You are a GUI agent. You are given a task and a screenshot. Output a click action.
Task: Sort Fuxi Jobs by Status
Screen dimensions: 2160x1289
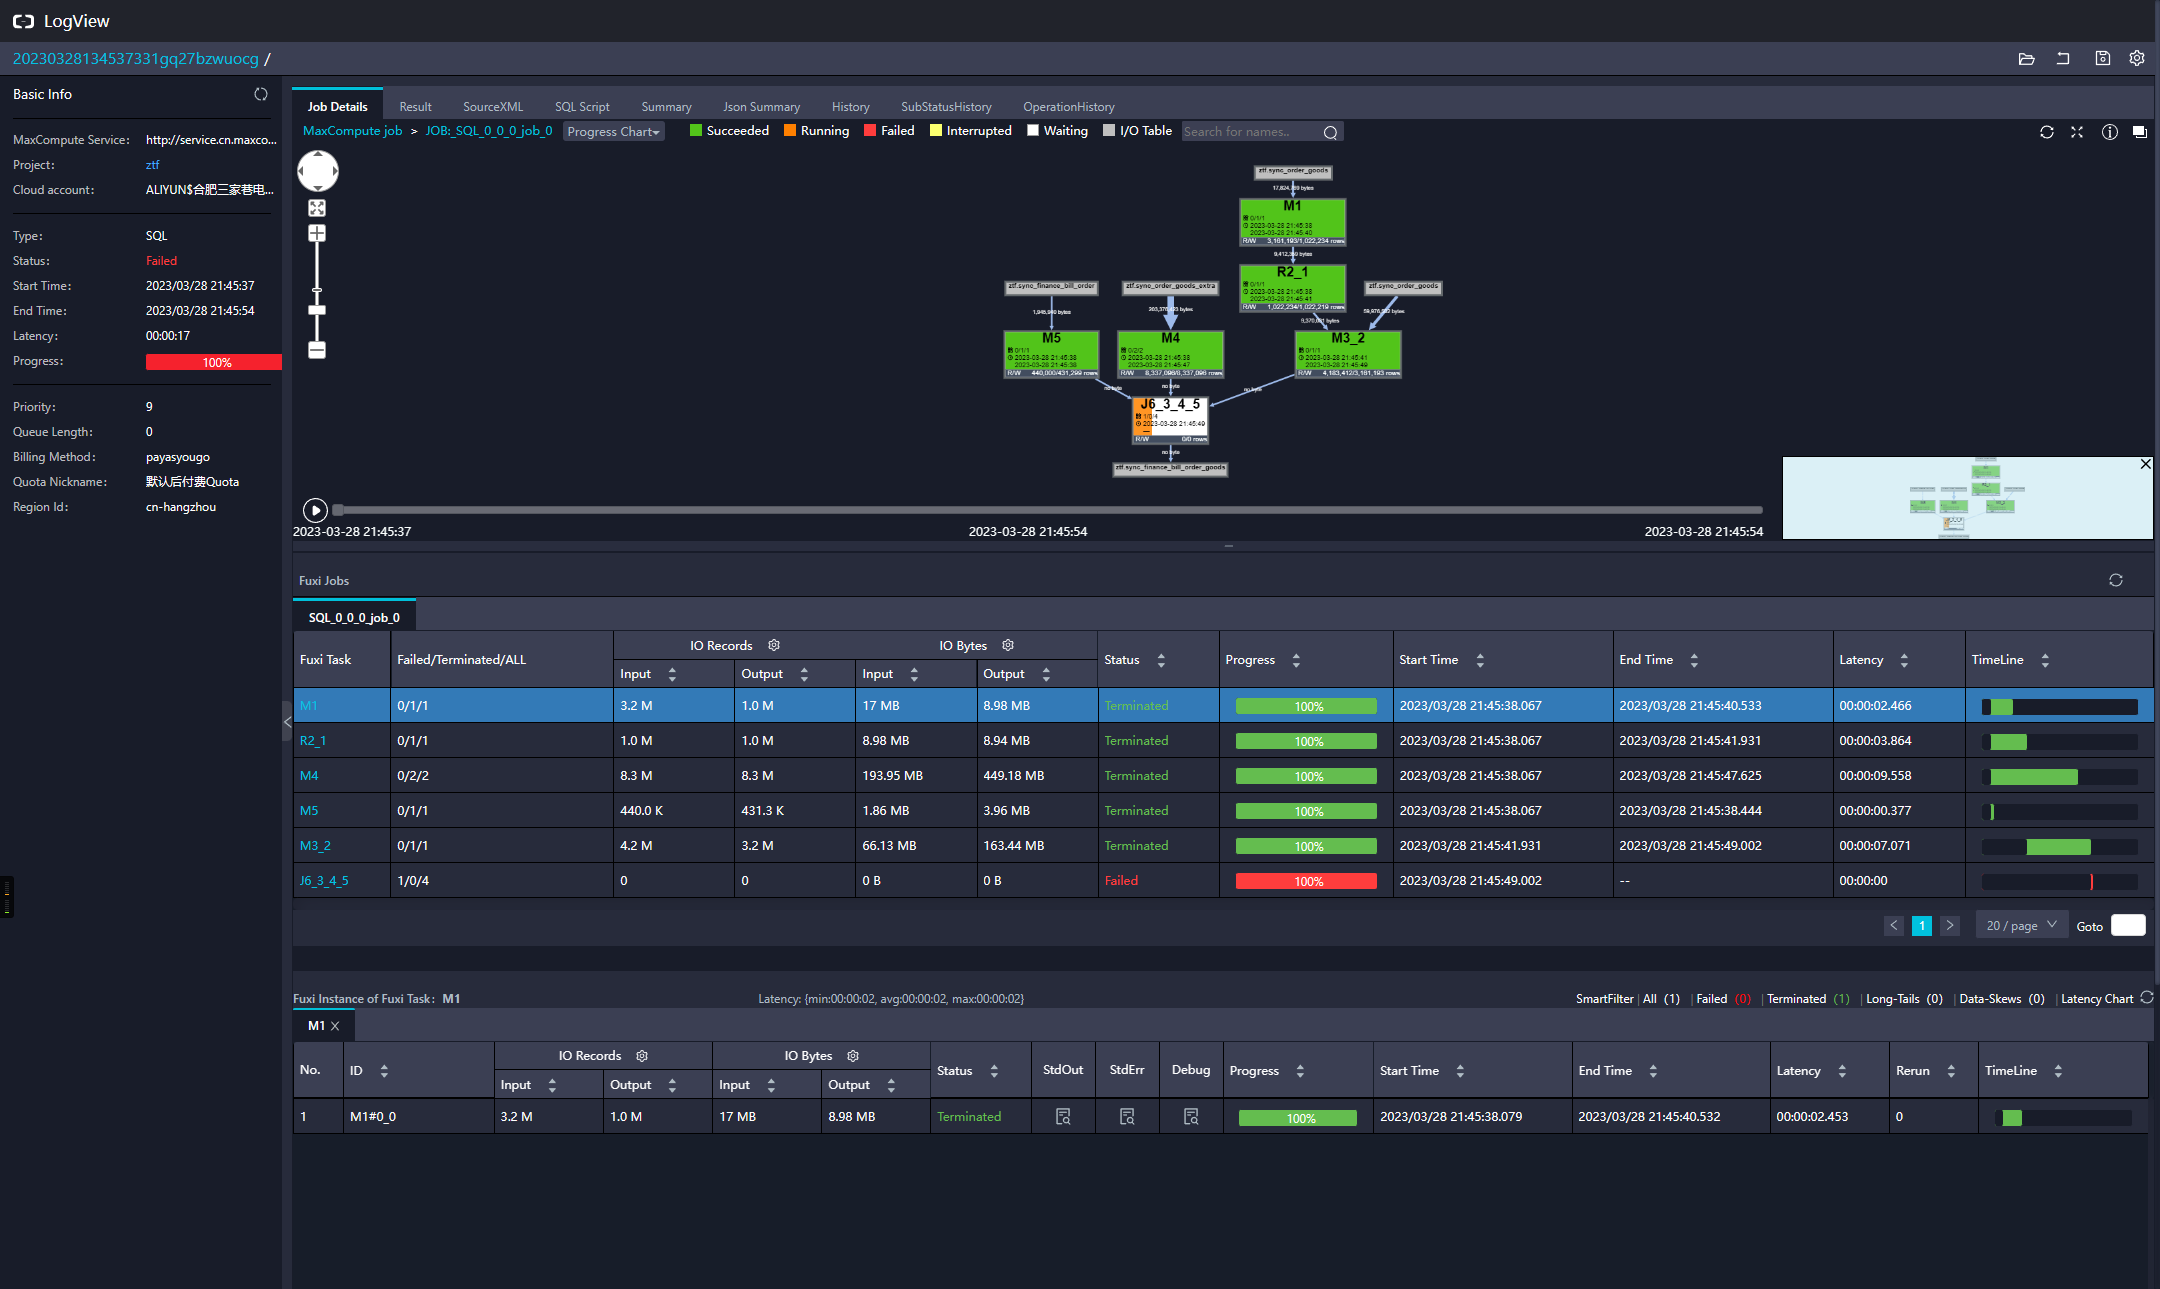1161,660
